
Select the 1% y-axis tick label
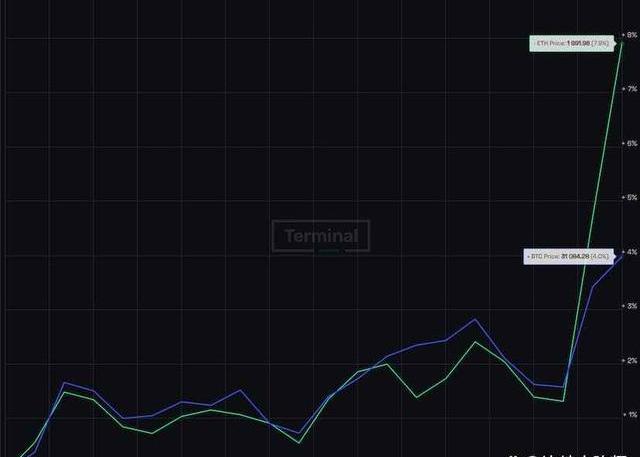click(x=631, y=414)
